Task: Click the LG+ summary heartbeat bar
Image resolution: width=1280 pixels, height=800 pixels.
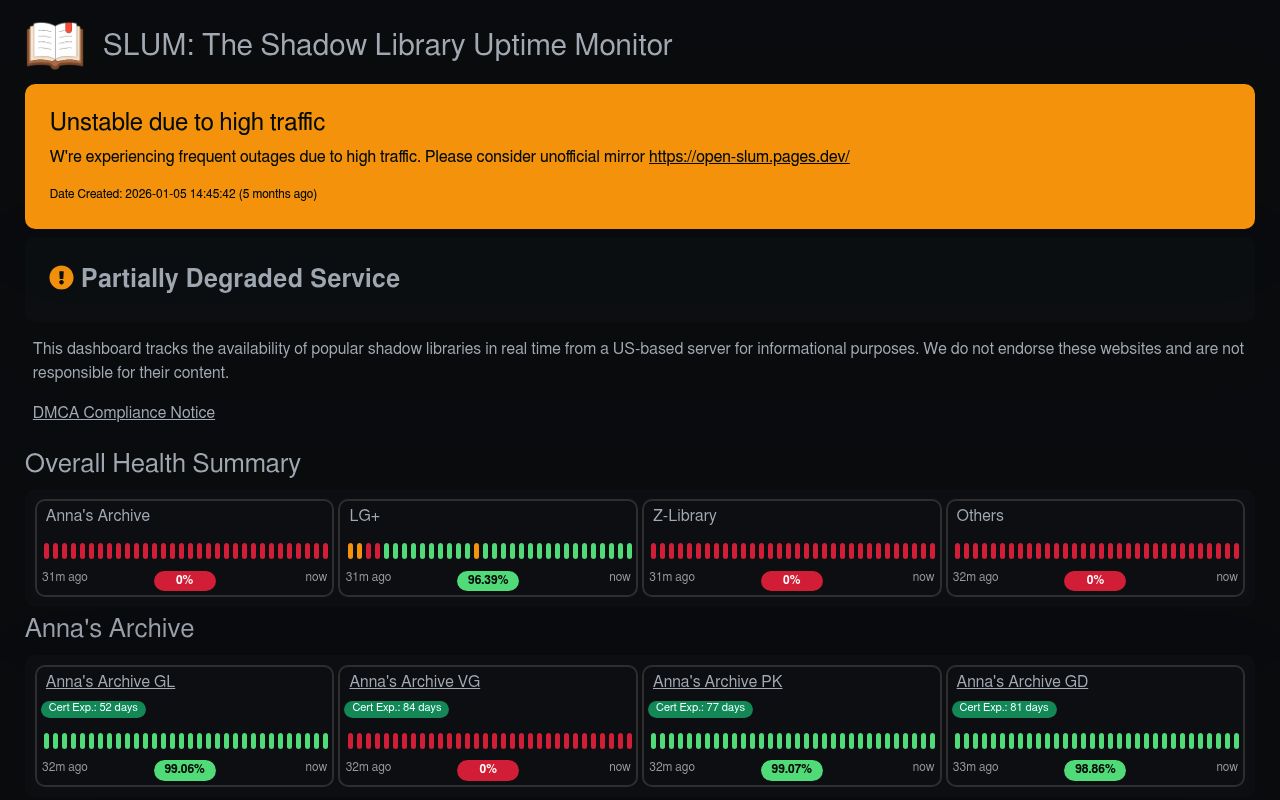Action: 490,551
